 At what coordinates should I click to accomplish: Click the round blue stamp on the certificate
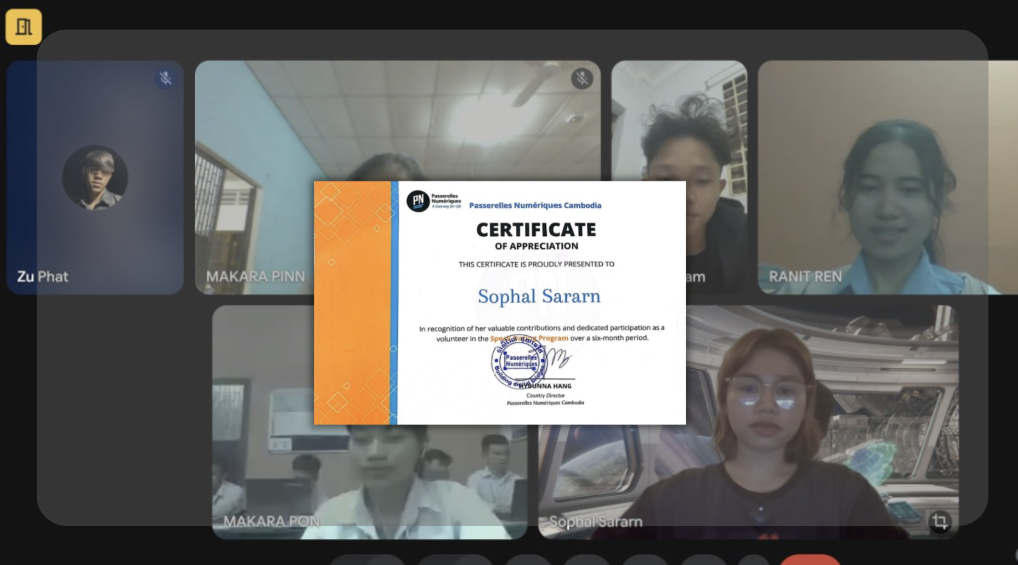[519, 362]
